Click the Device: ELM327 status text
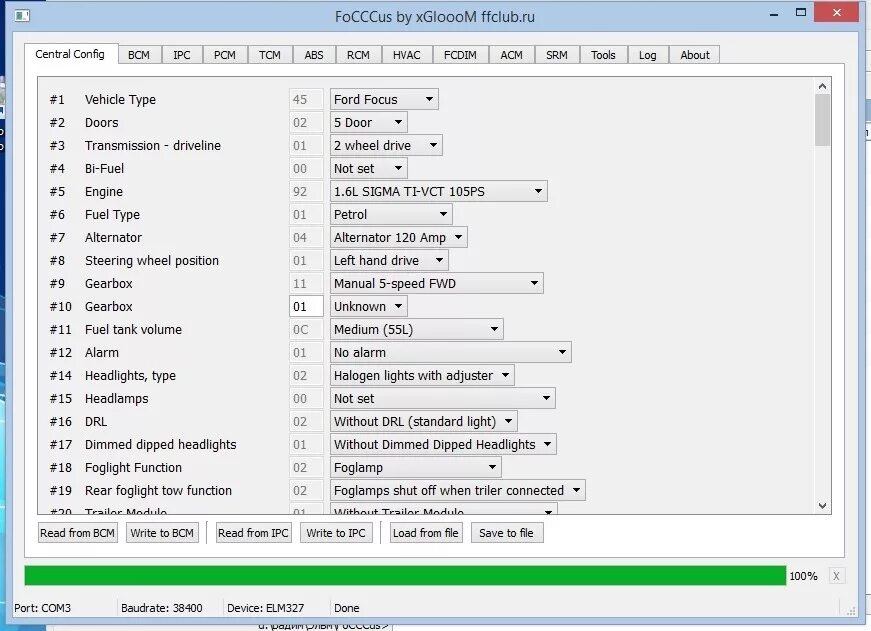Screen dimensions: 871x631 (266, 608)
